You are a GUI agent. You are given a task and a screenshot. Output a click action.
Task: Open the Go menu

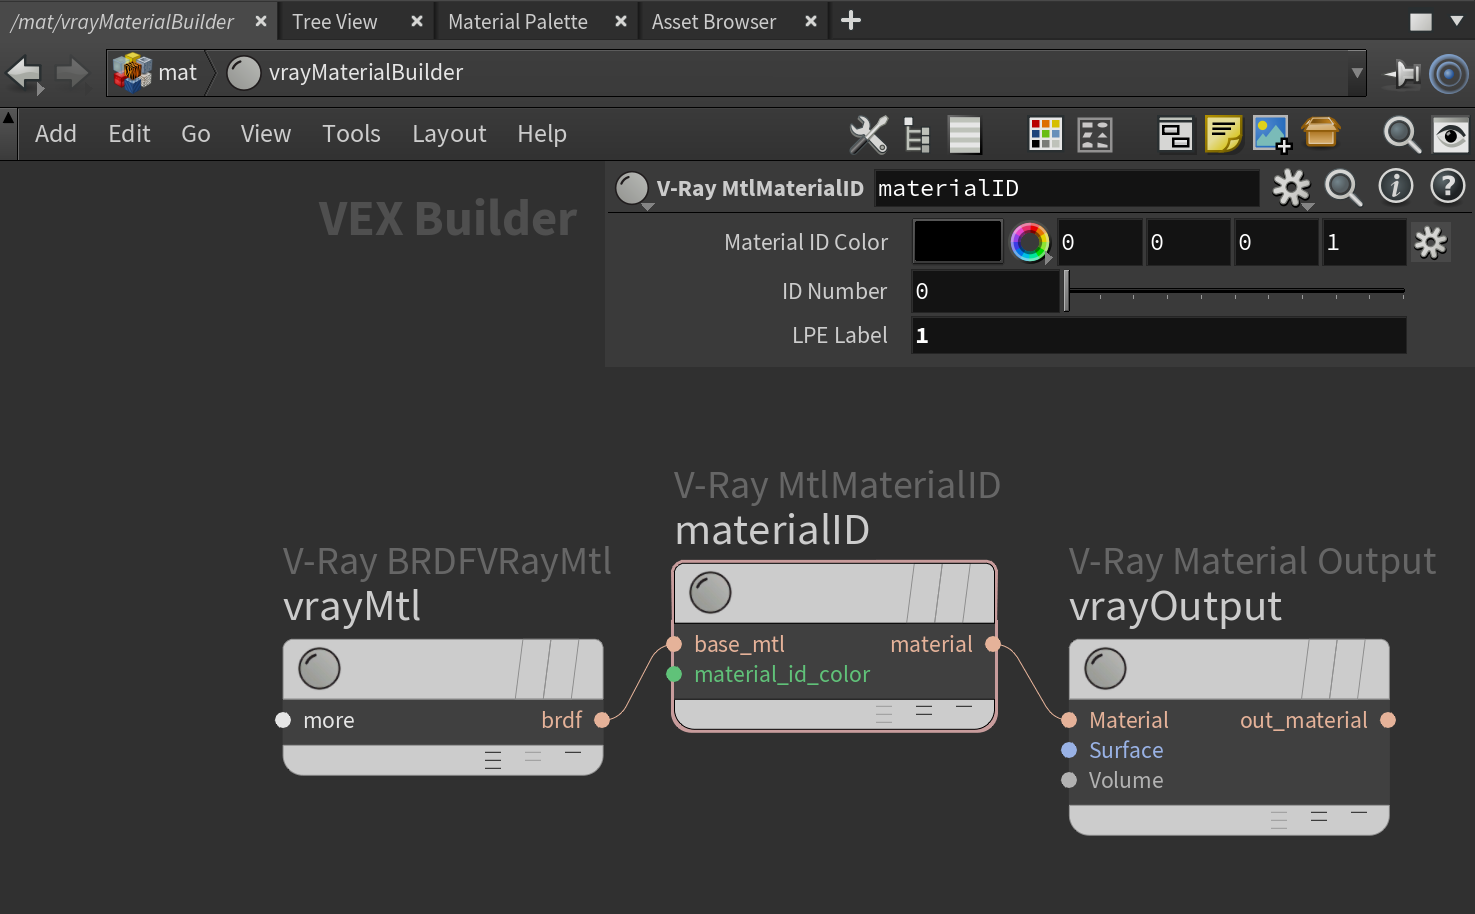click(196, 134)
